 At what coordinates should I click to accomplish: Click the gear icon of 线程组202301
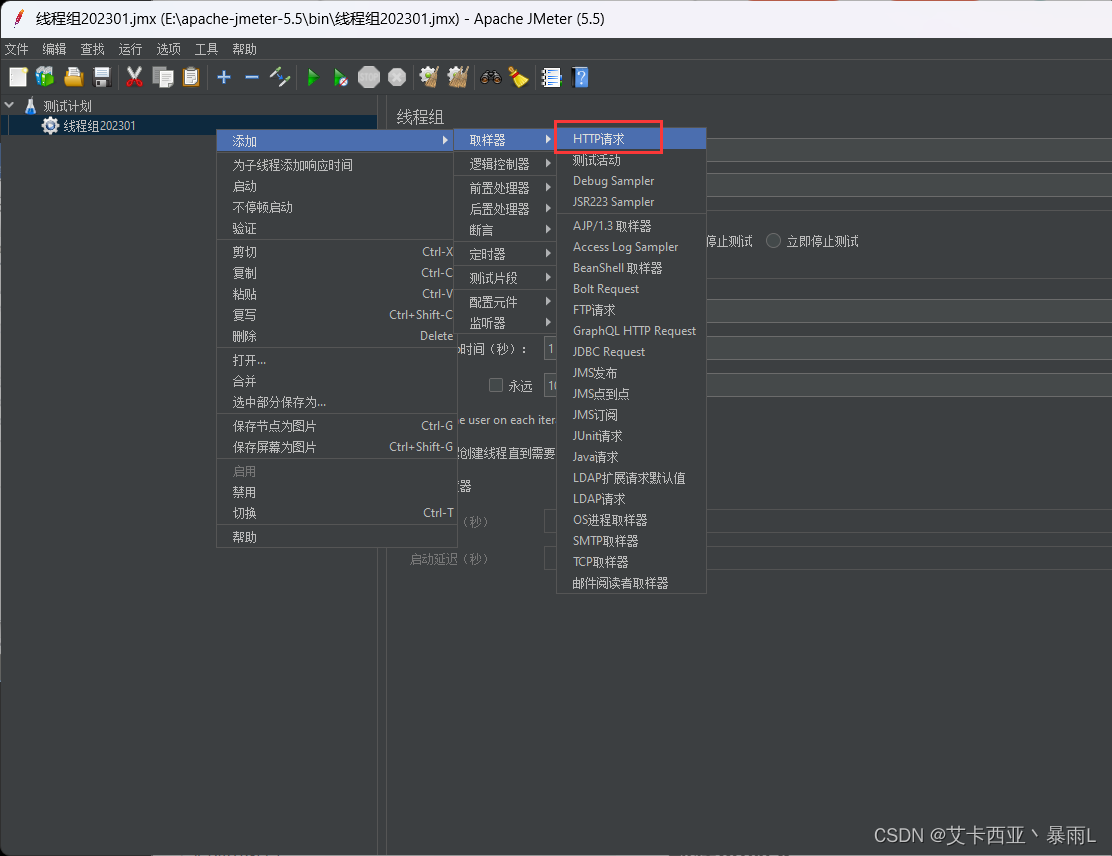point(50,126)
